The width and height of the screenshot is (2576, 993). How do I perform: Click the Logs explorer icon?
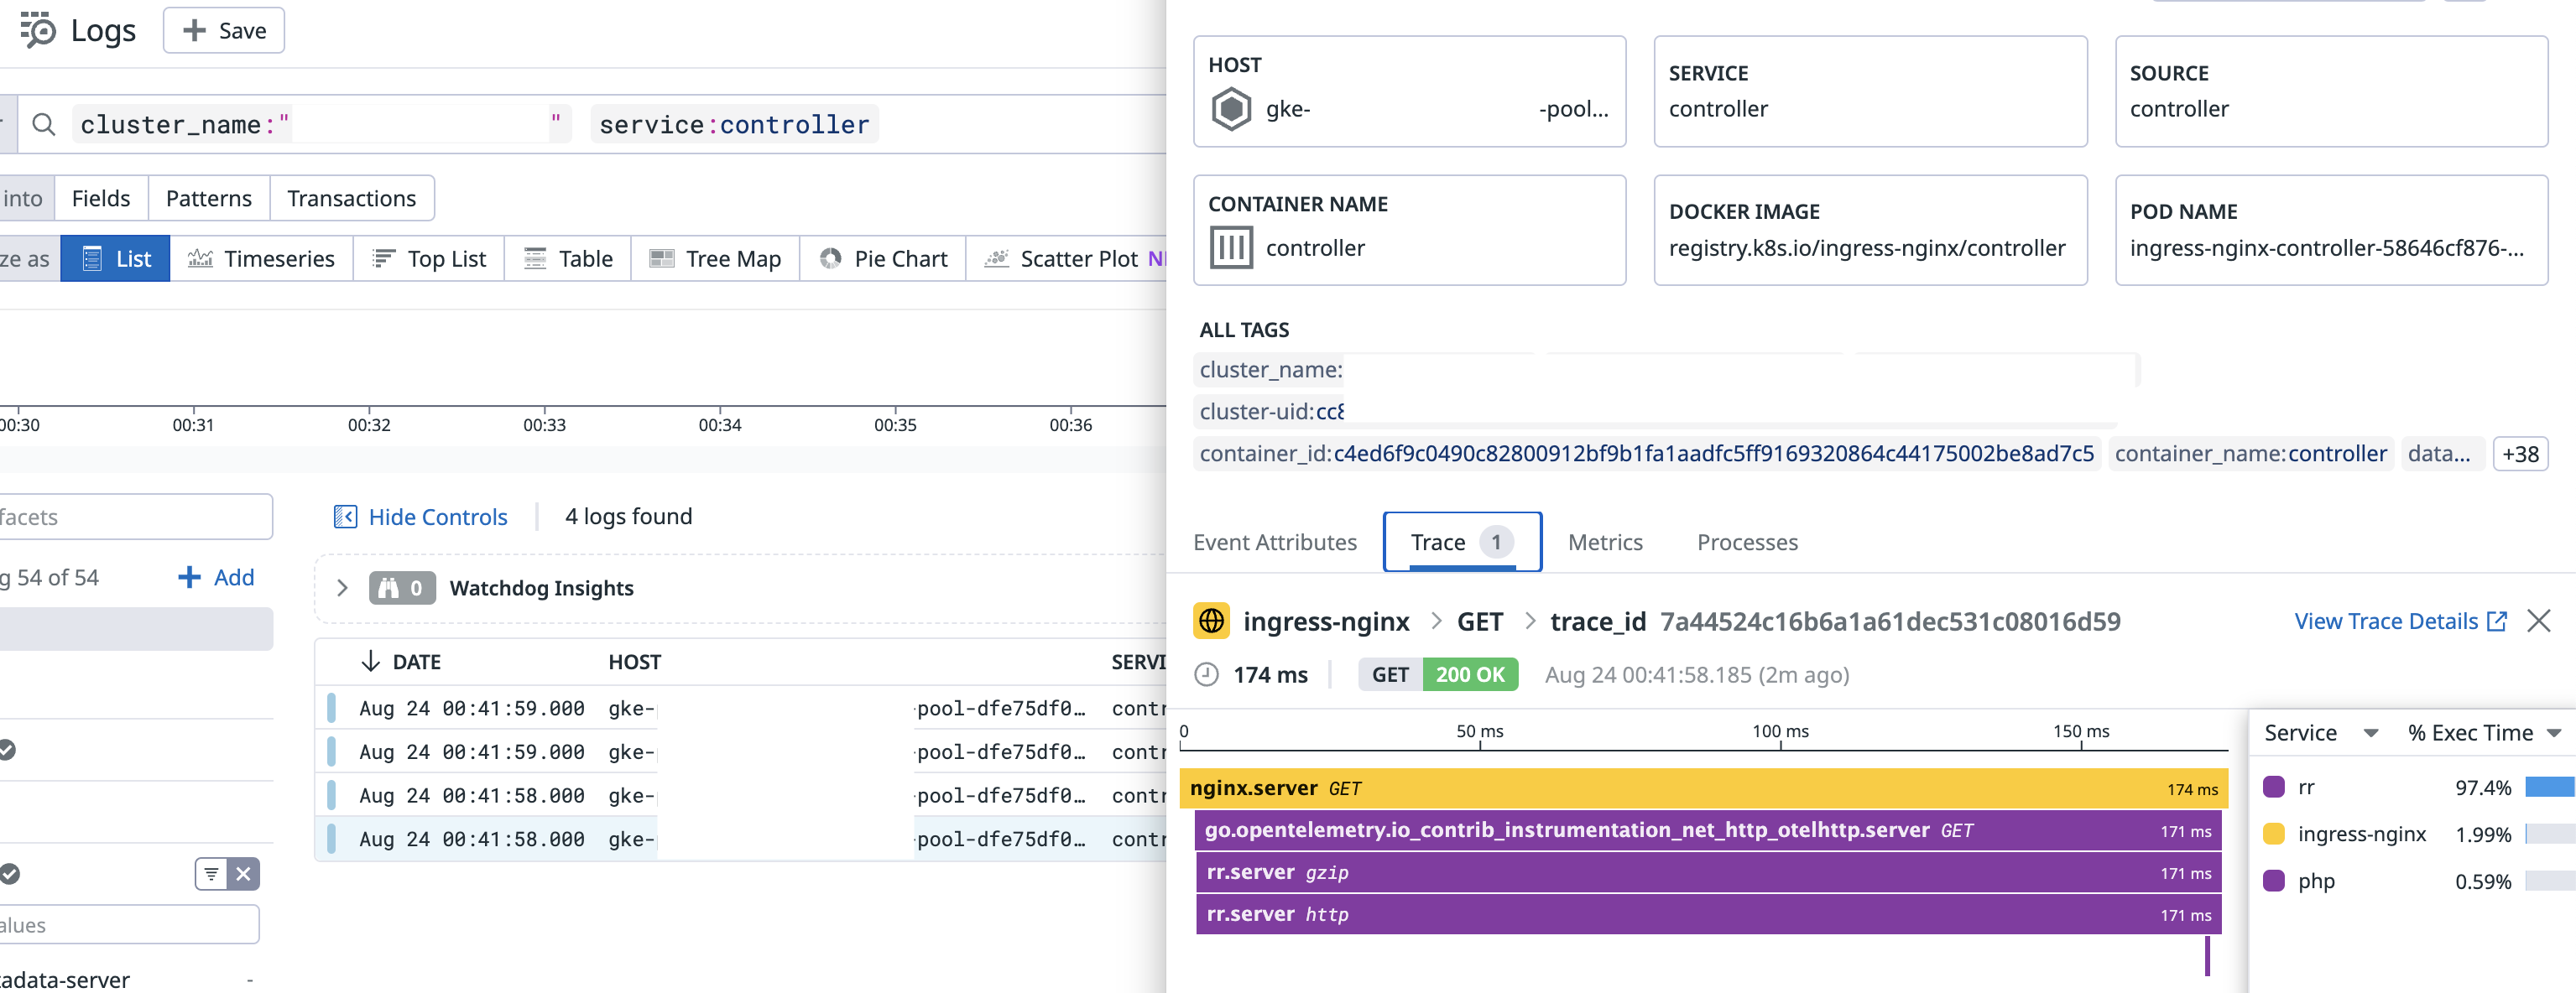point(38,30)
